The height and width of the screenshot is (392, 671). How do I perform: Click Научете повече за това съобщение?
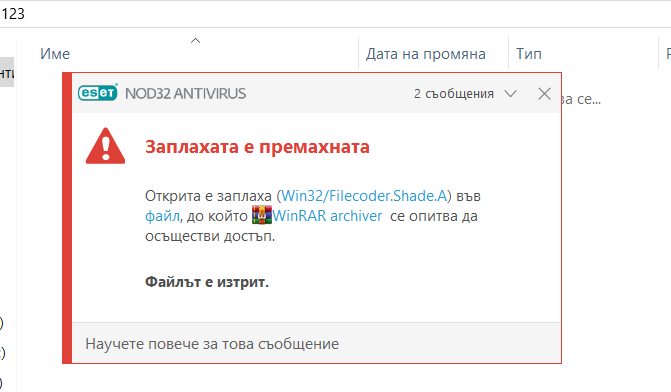[212, 344]
